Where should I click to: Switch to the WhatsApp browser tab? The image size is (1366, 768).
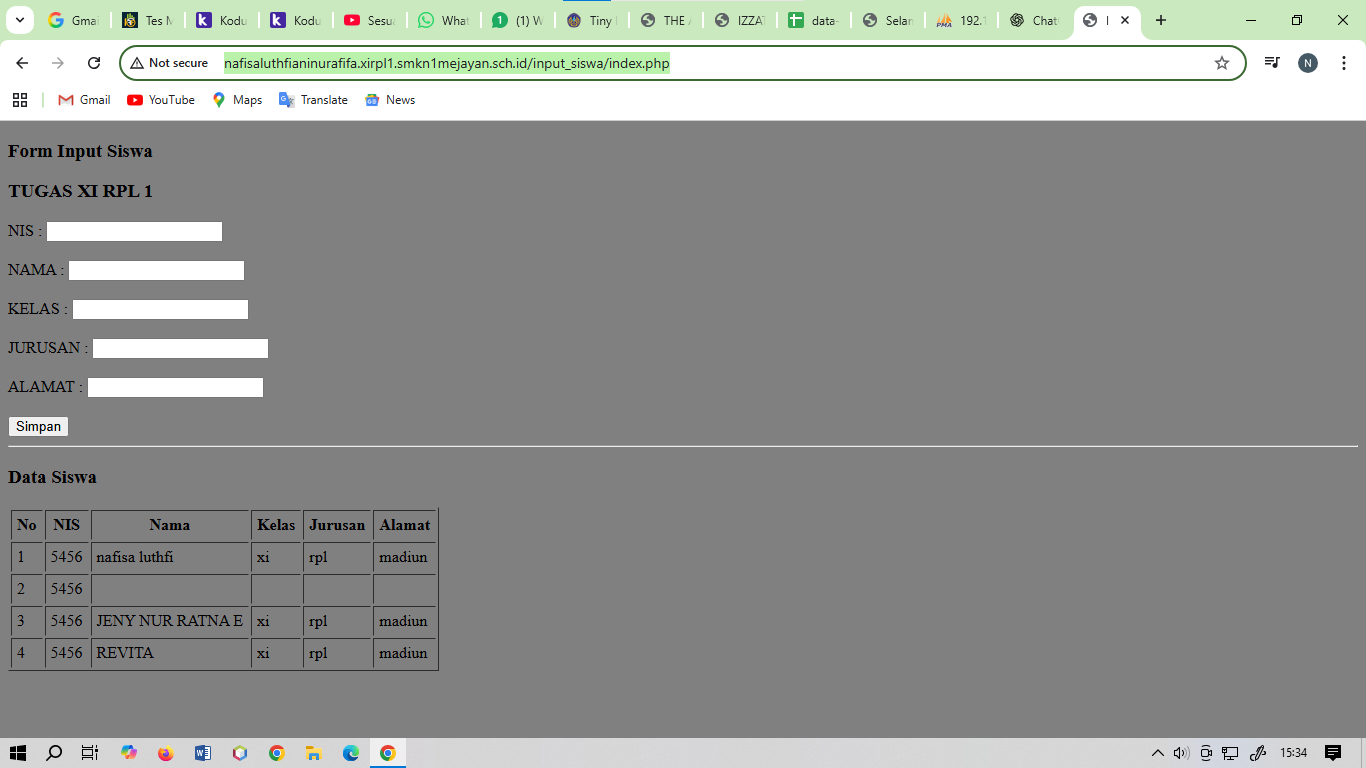coord(442,20)
